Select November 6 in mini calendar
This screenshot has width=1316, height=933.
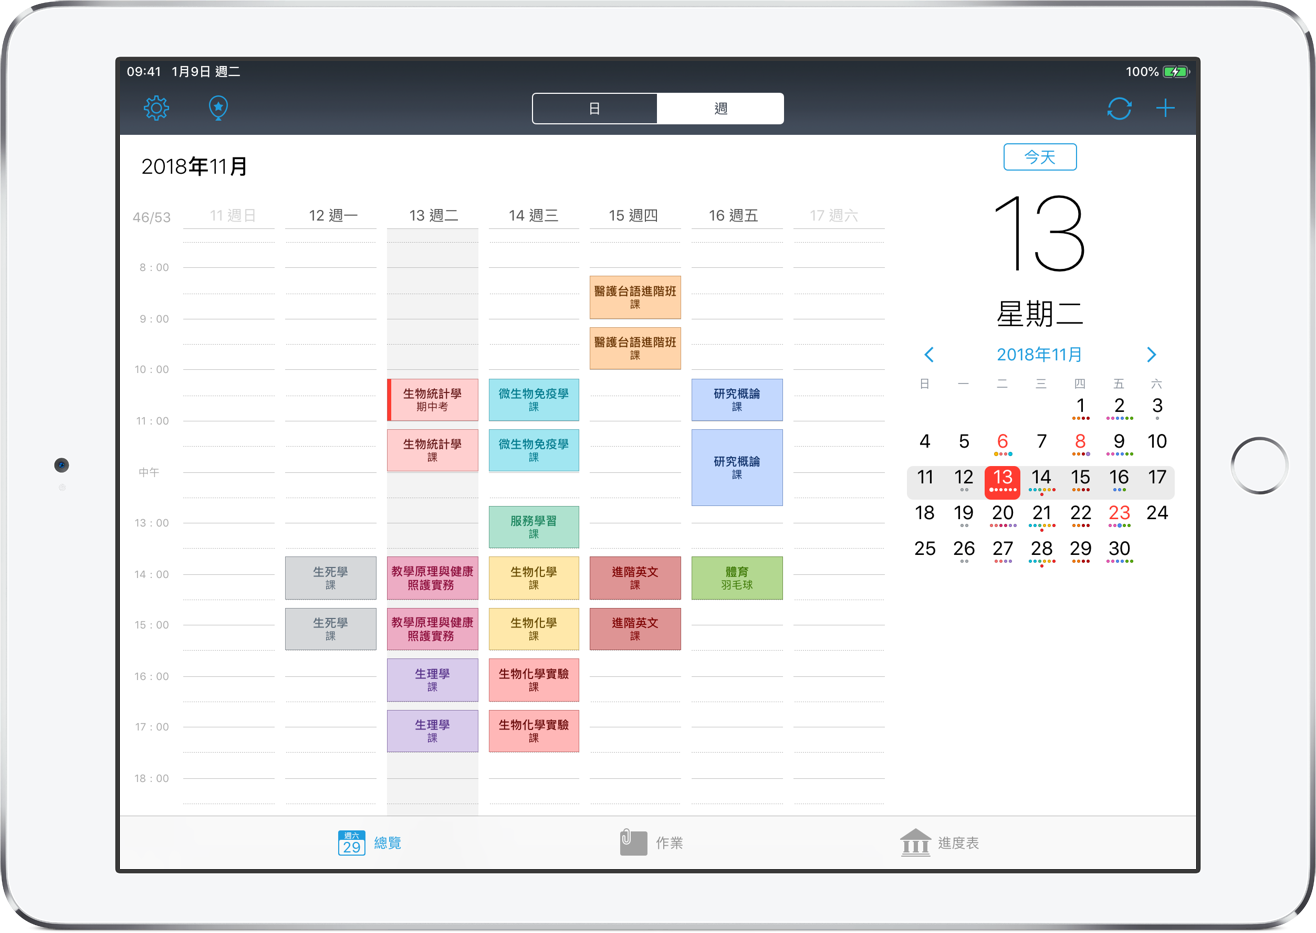point(1003,443)
